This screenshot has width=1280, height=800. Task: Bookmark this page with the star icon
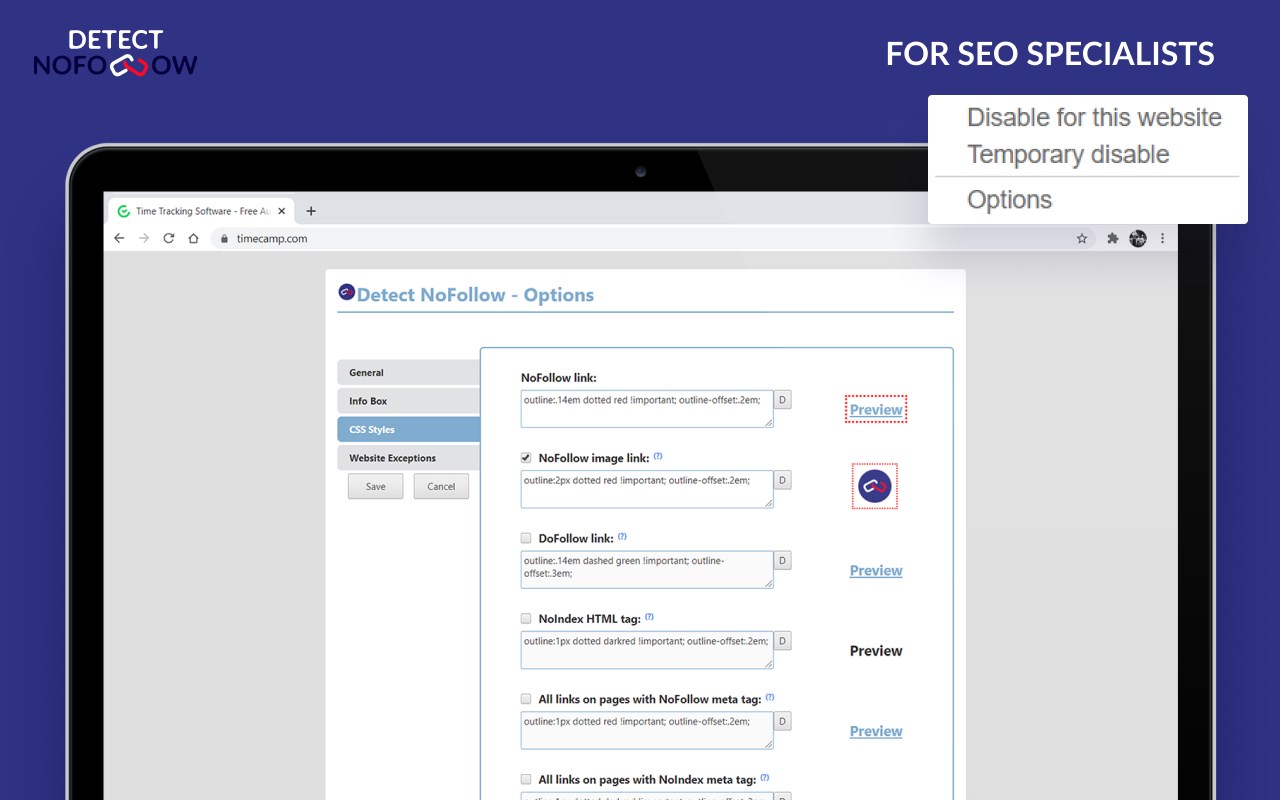(1082, 239)
